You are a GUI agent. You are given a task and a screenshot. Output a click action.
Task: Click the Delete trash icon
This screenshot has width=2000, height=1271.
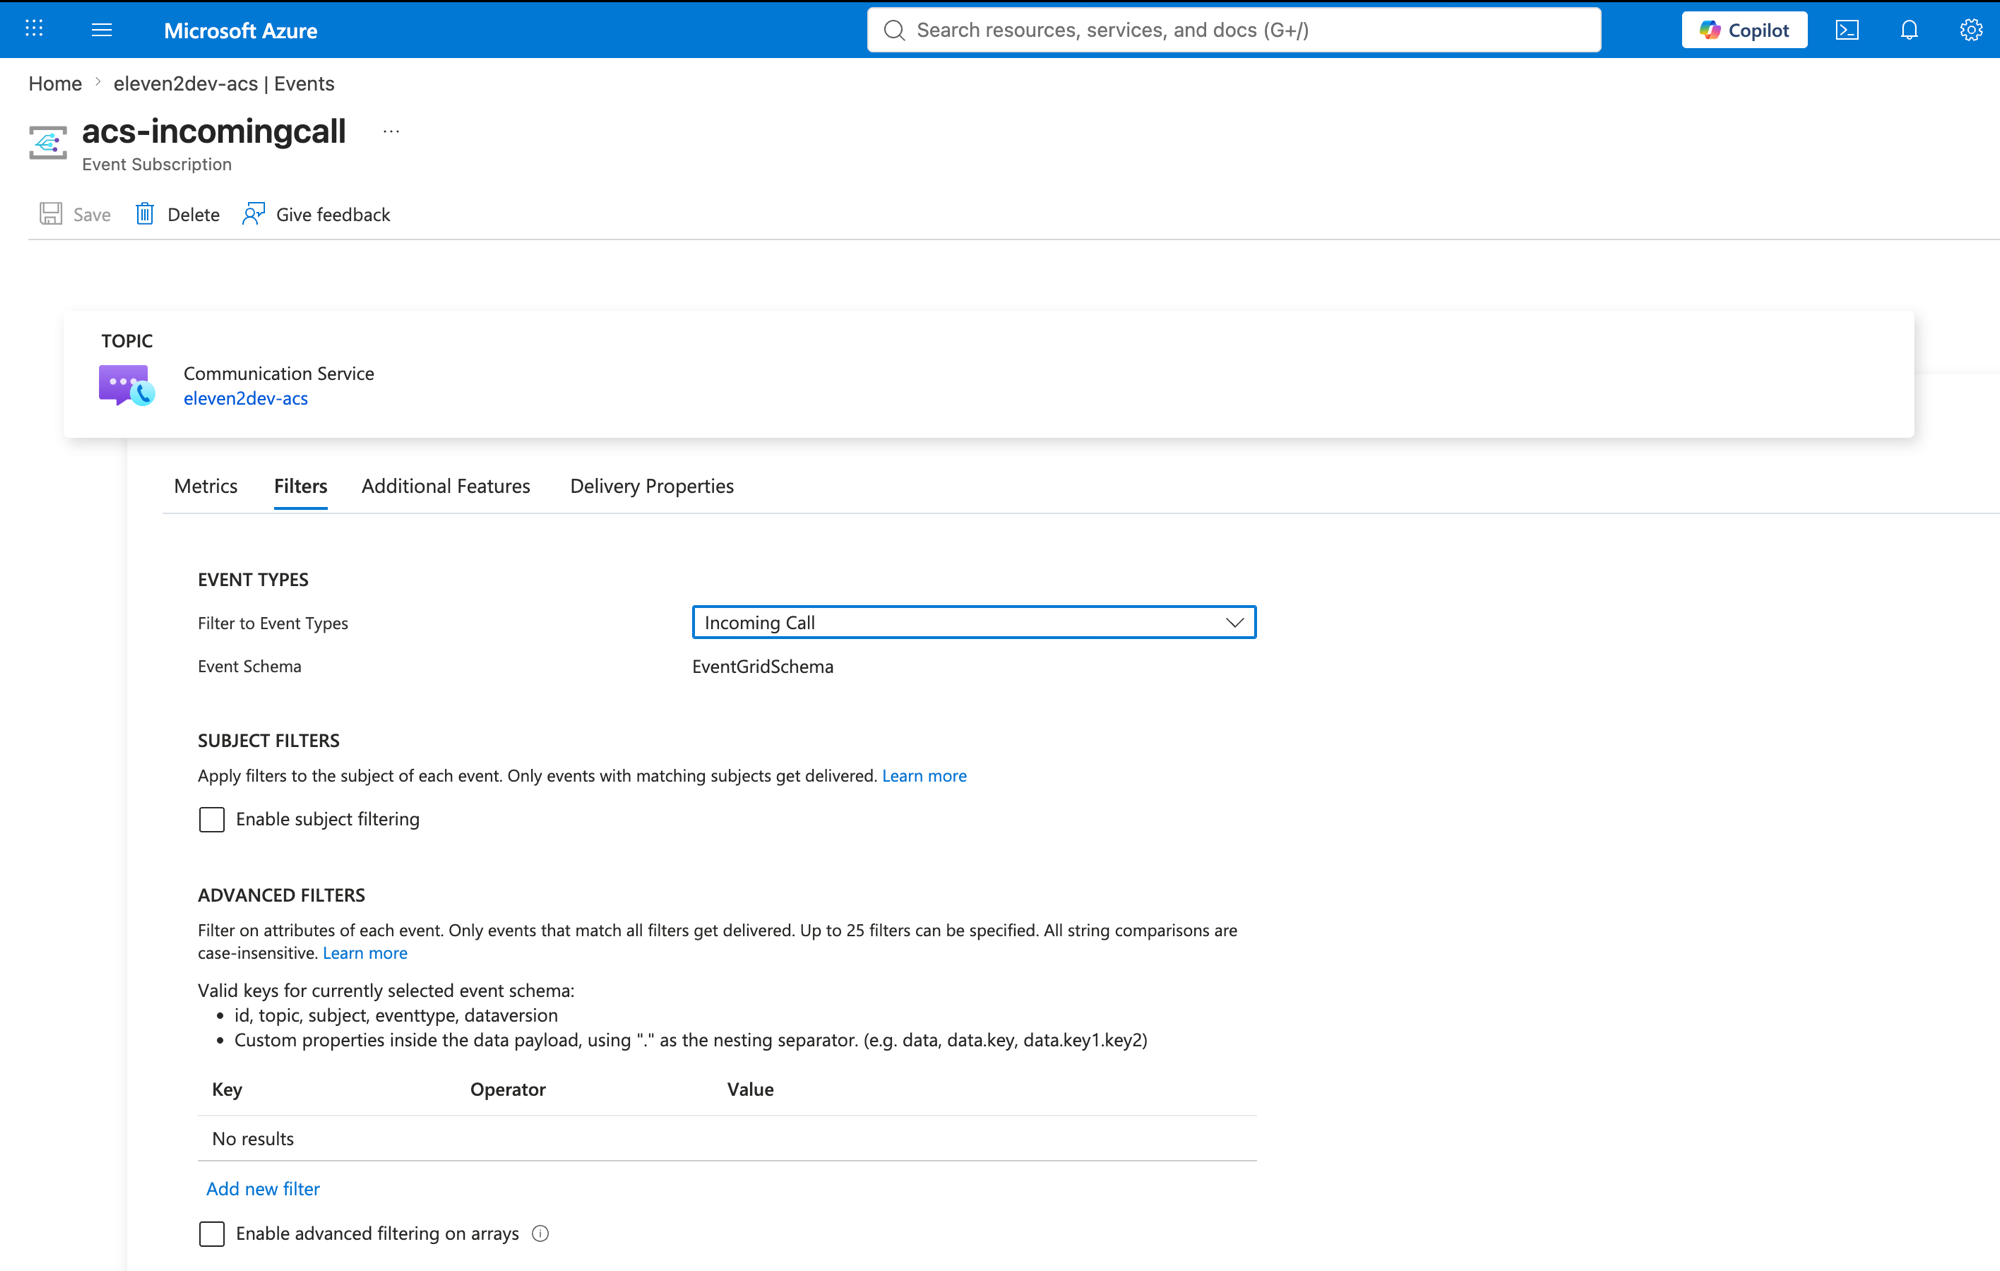(145, 214)
